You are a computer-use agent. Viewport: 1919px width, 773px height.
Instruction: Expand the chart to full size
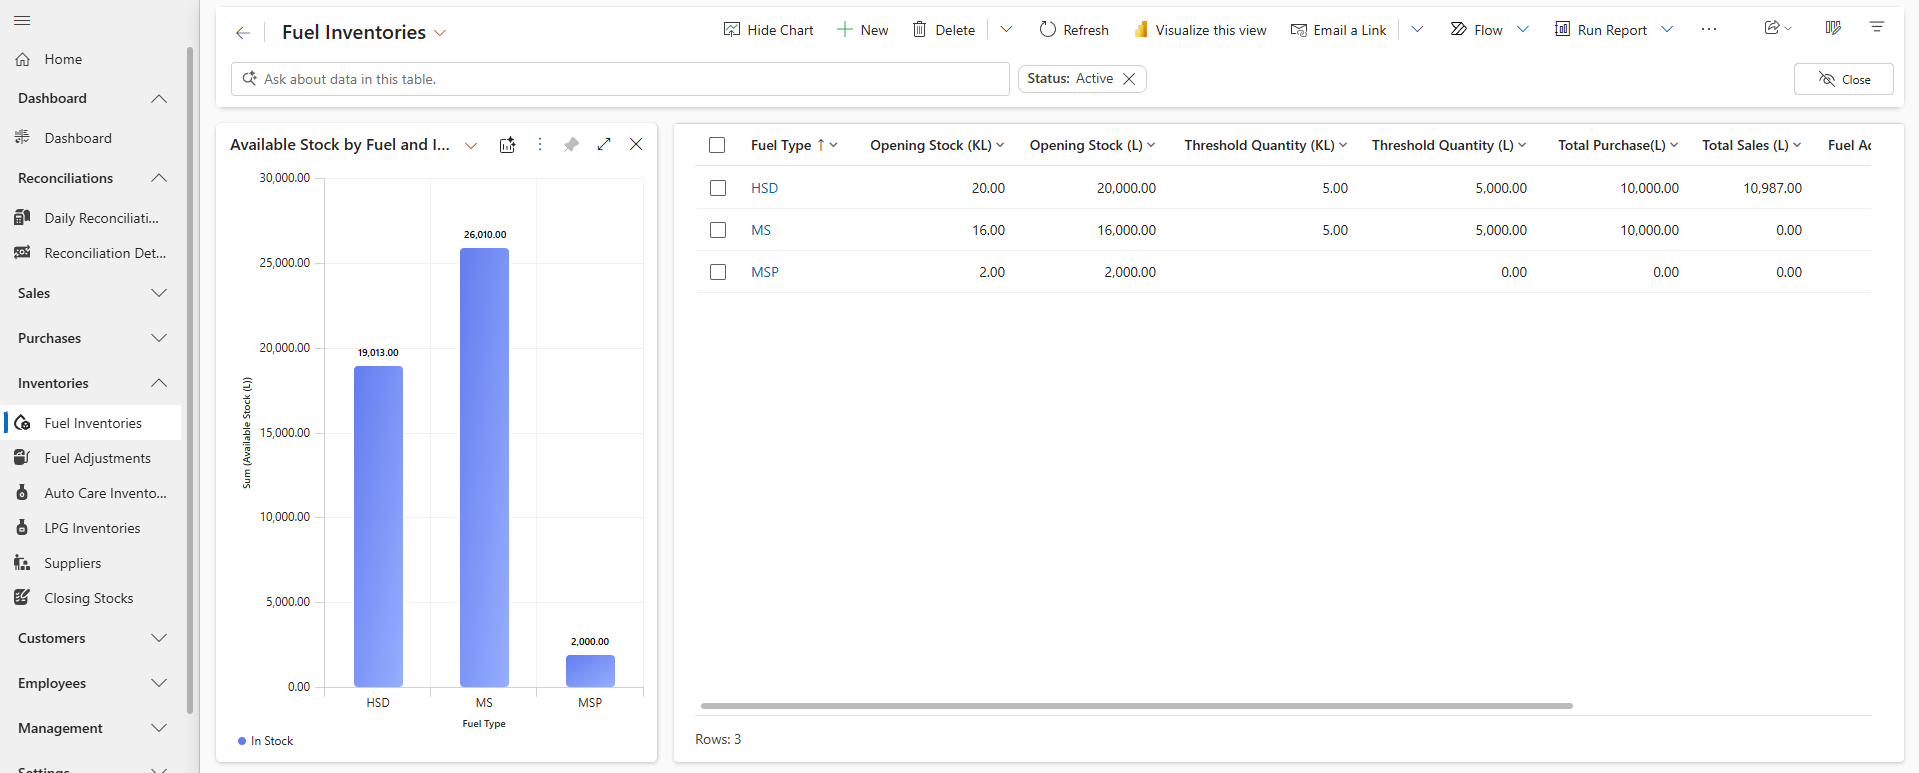coord(604,145)
